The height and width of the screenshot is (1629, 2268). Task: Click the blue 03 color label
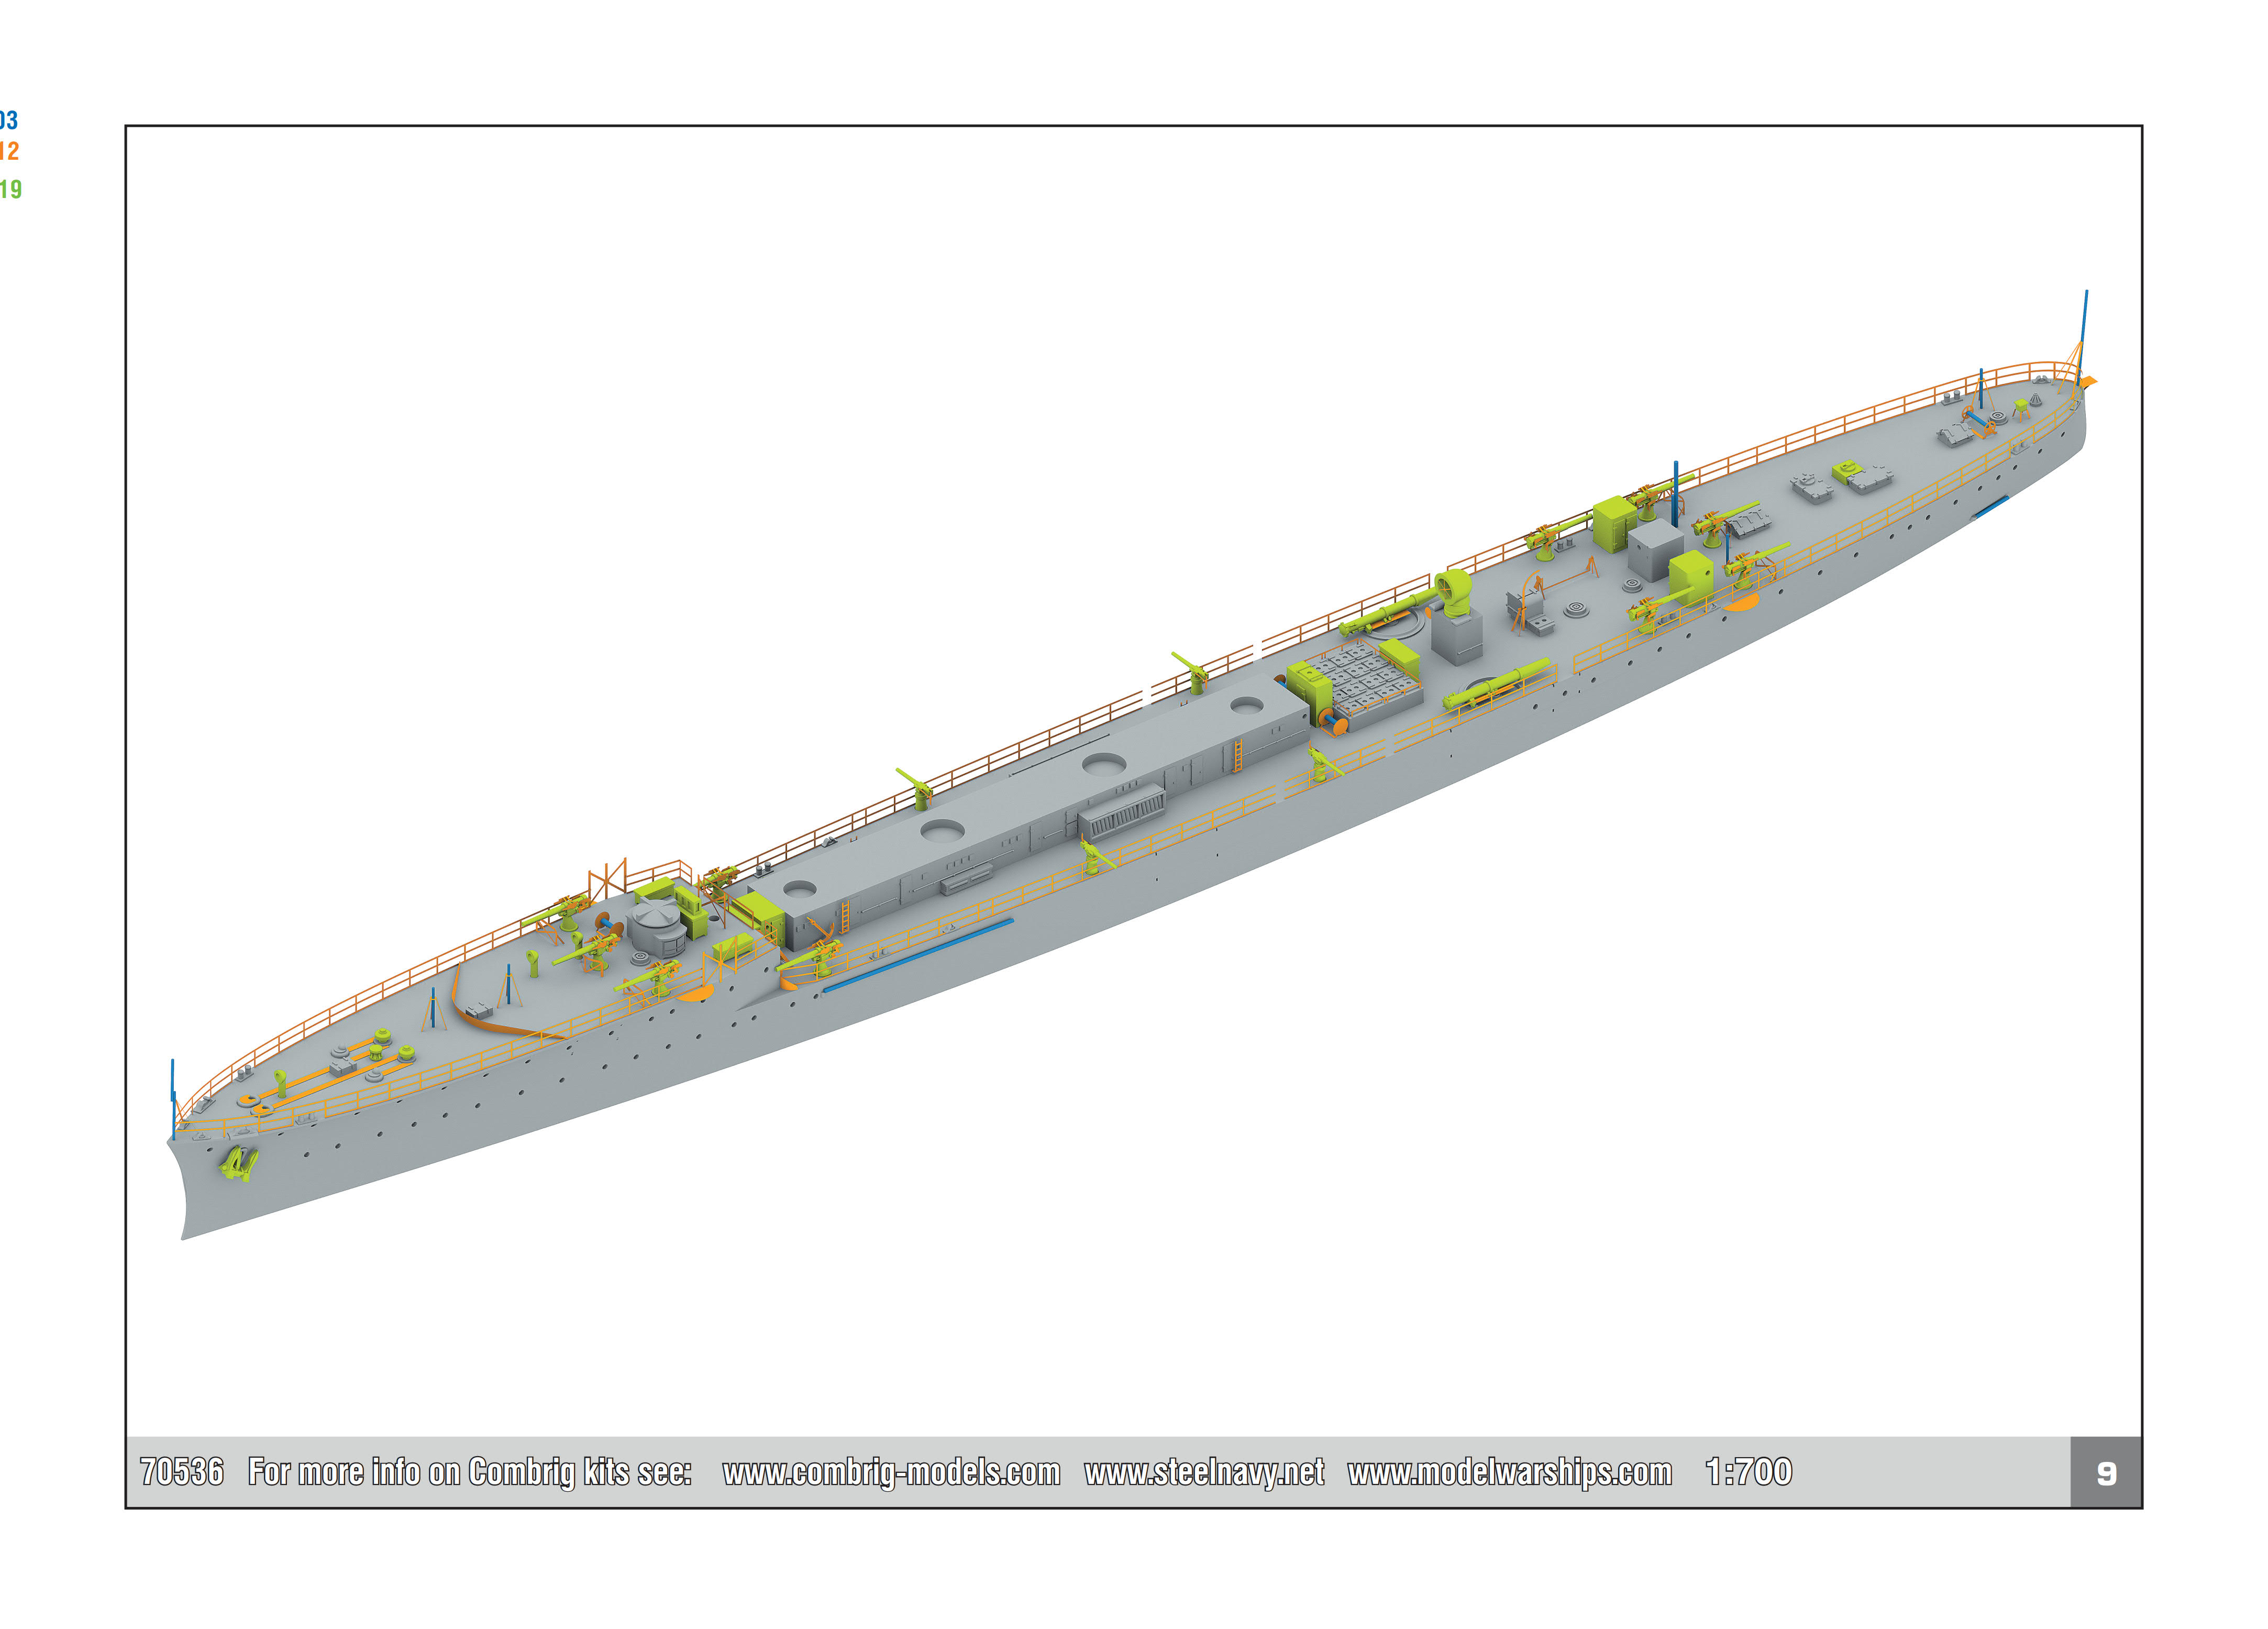[8, 121]
